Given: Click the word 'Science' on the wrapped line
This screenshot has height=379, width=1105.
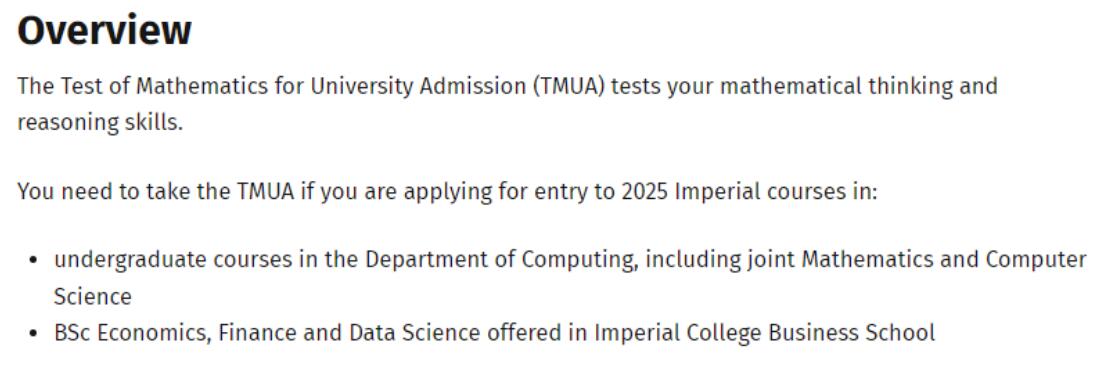Looking at the screenshot, I should 92,297.
